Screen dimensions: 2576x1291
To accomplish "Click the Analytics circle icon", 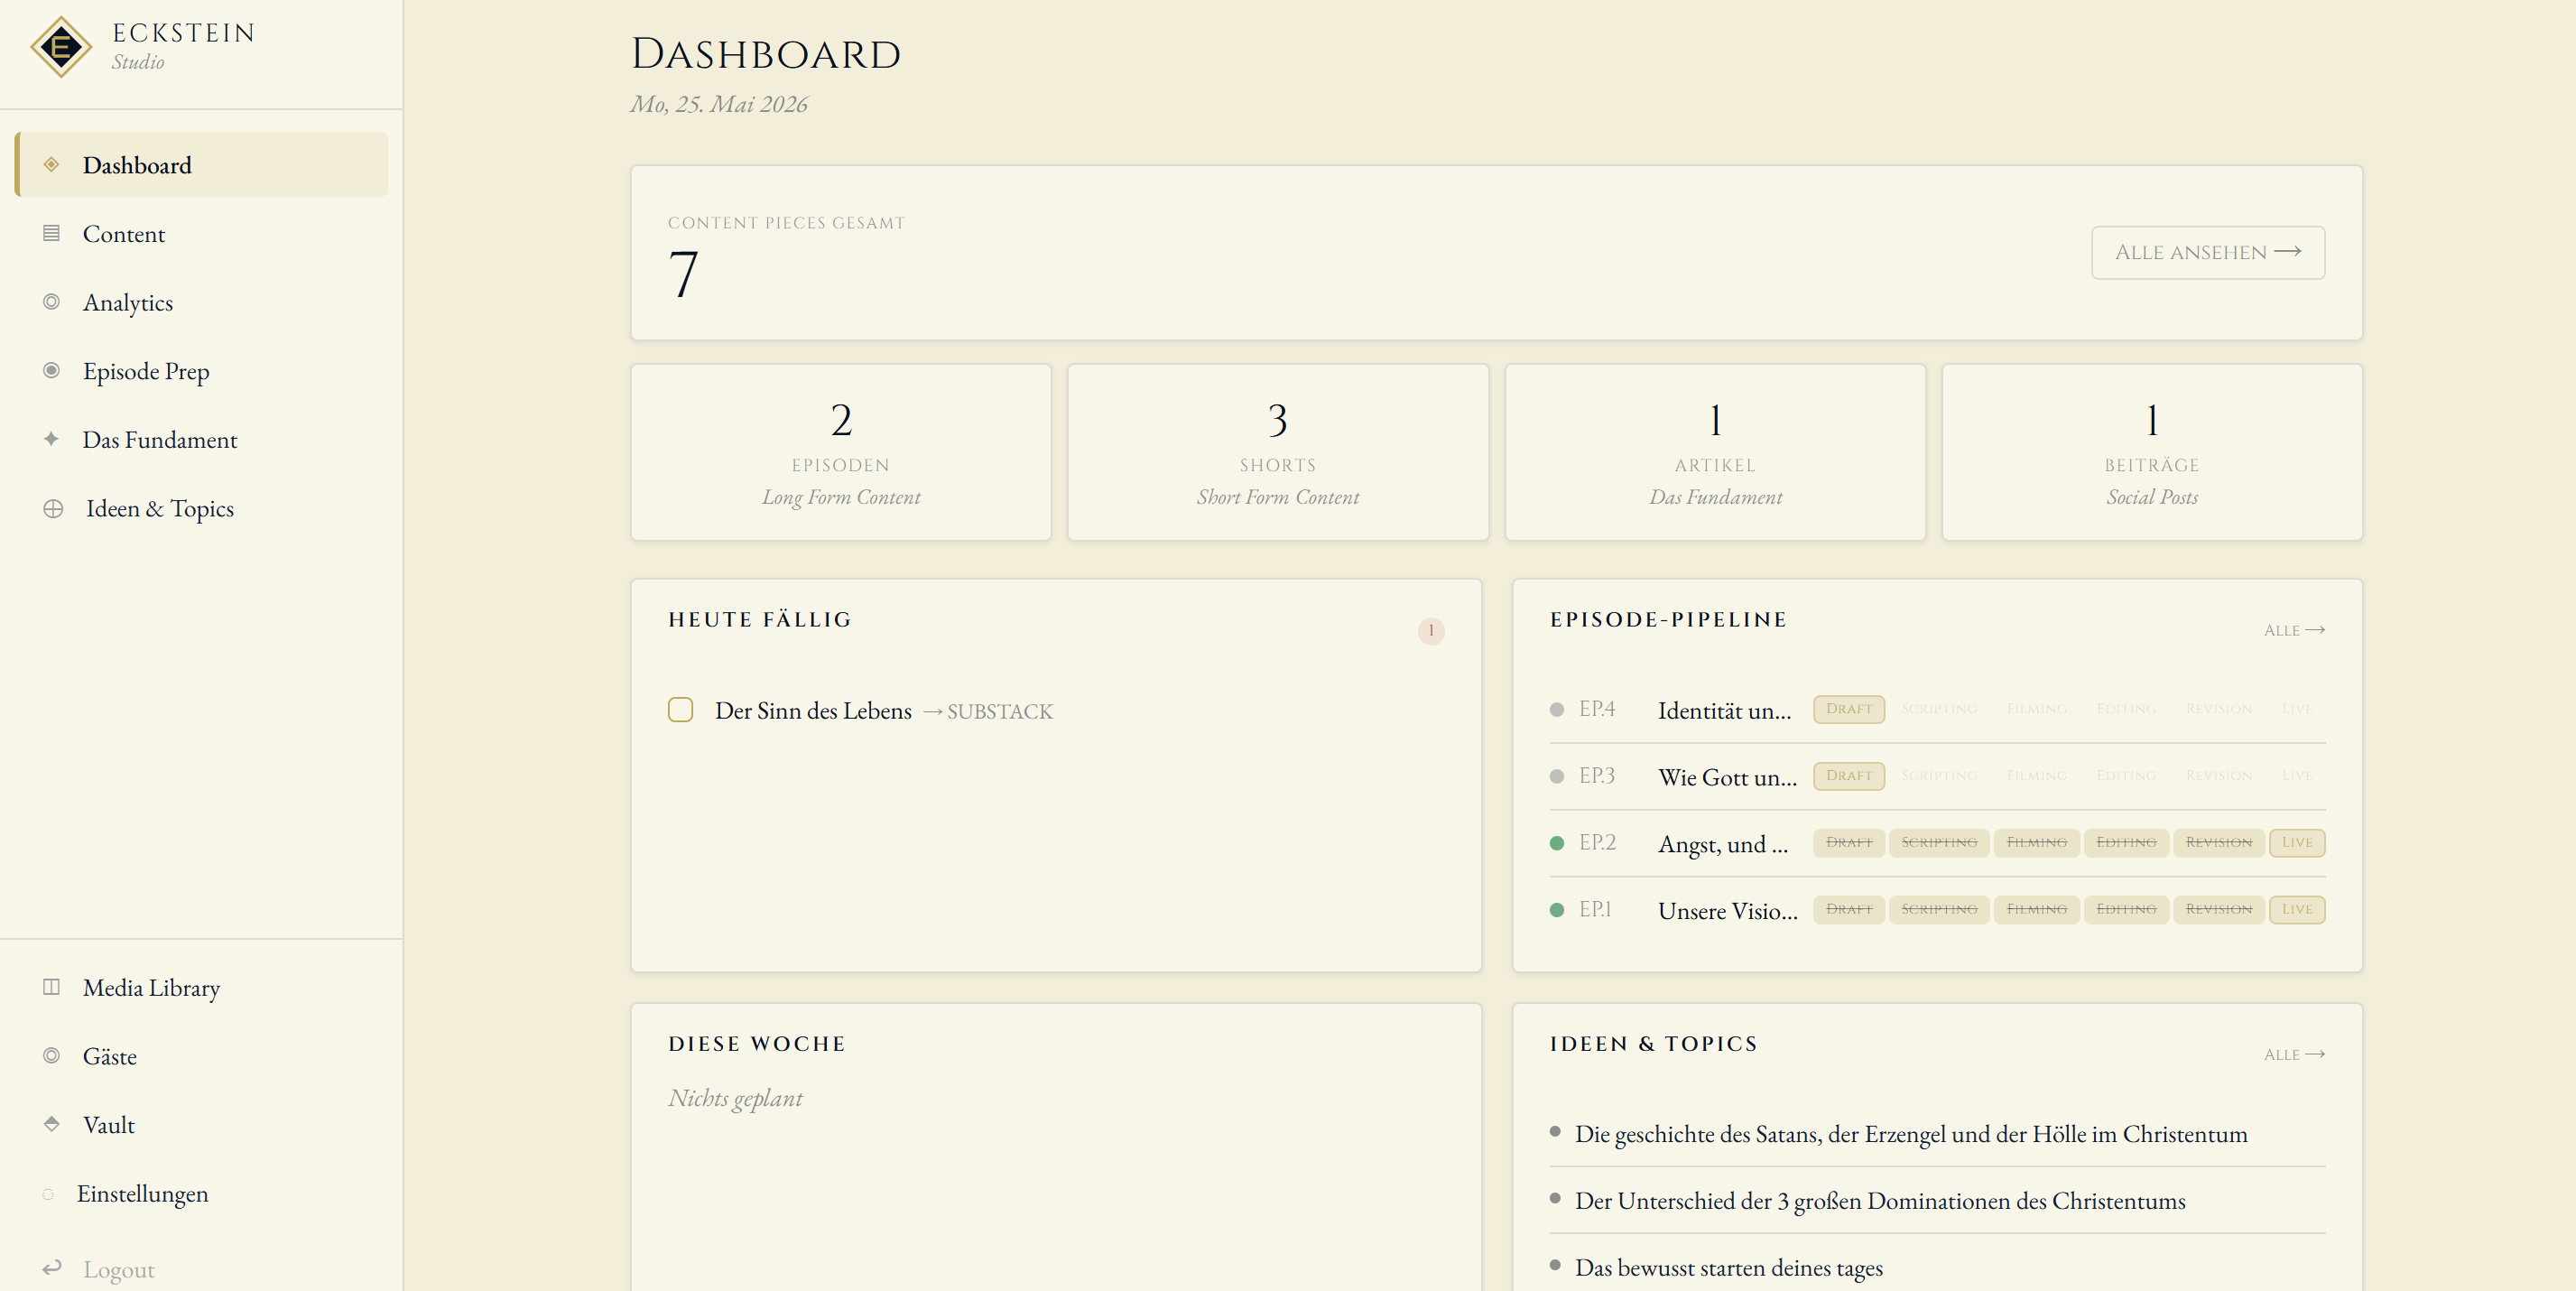I will 51,301.
